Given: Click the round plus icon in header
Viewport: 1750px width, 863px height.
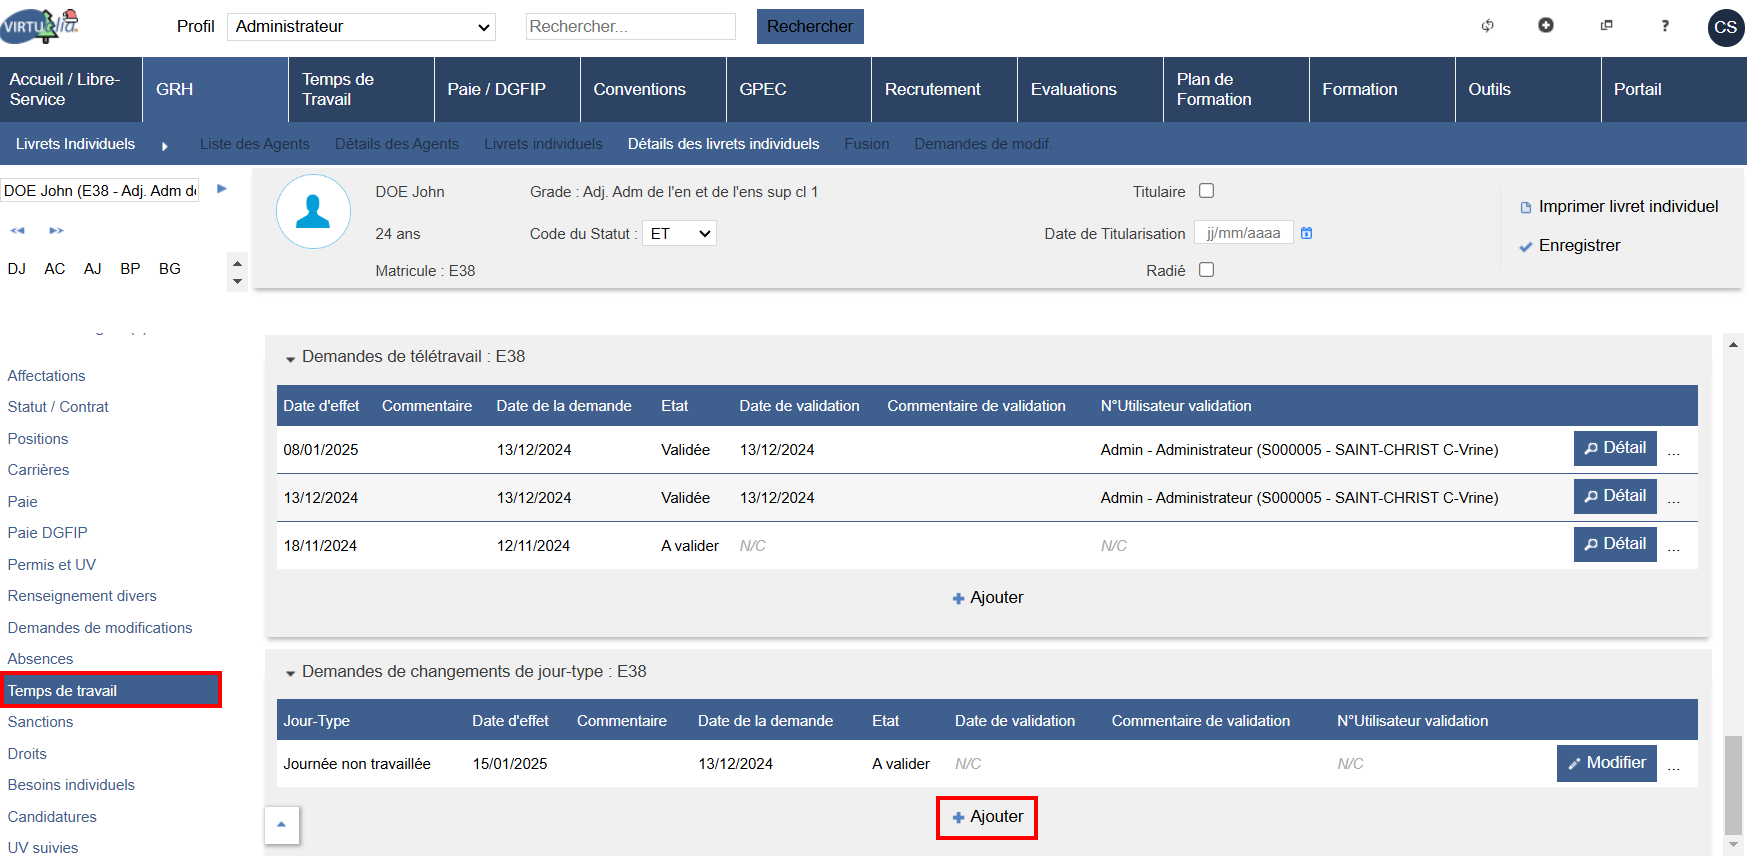Looking at the screenshot, I should point(1545,26).
